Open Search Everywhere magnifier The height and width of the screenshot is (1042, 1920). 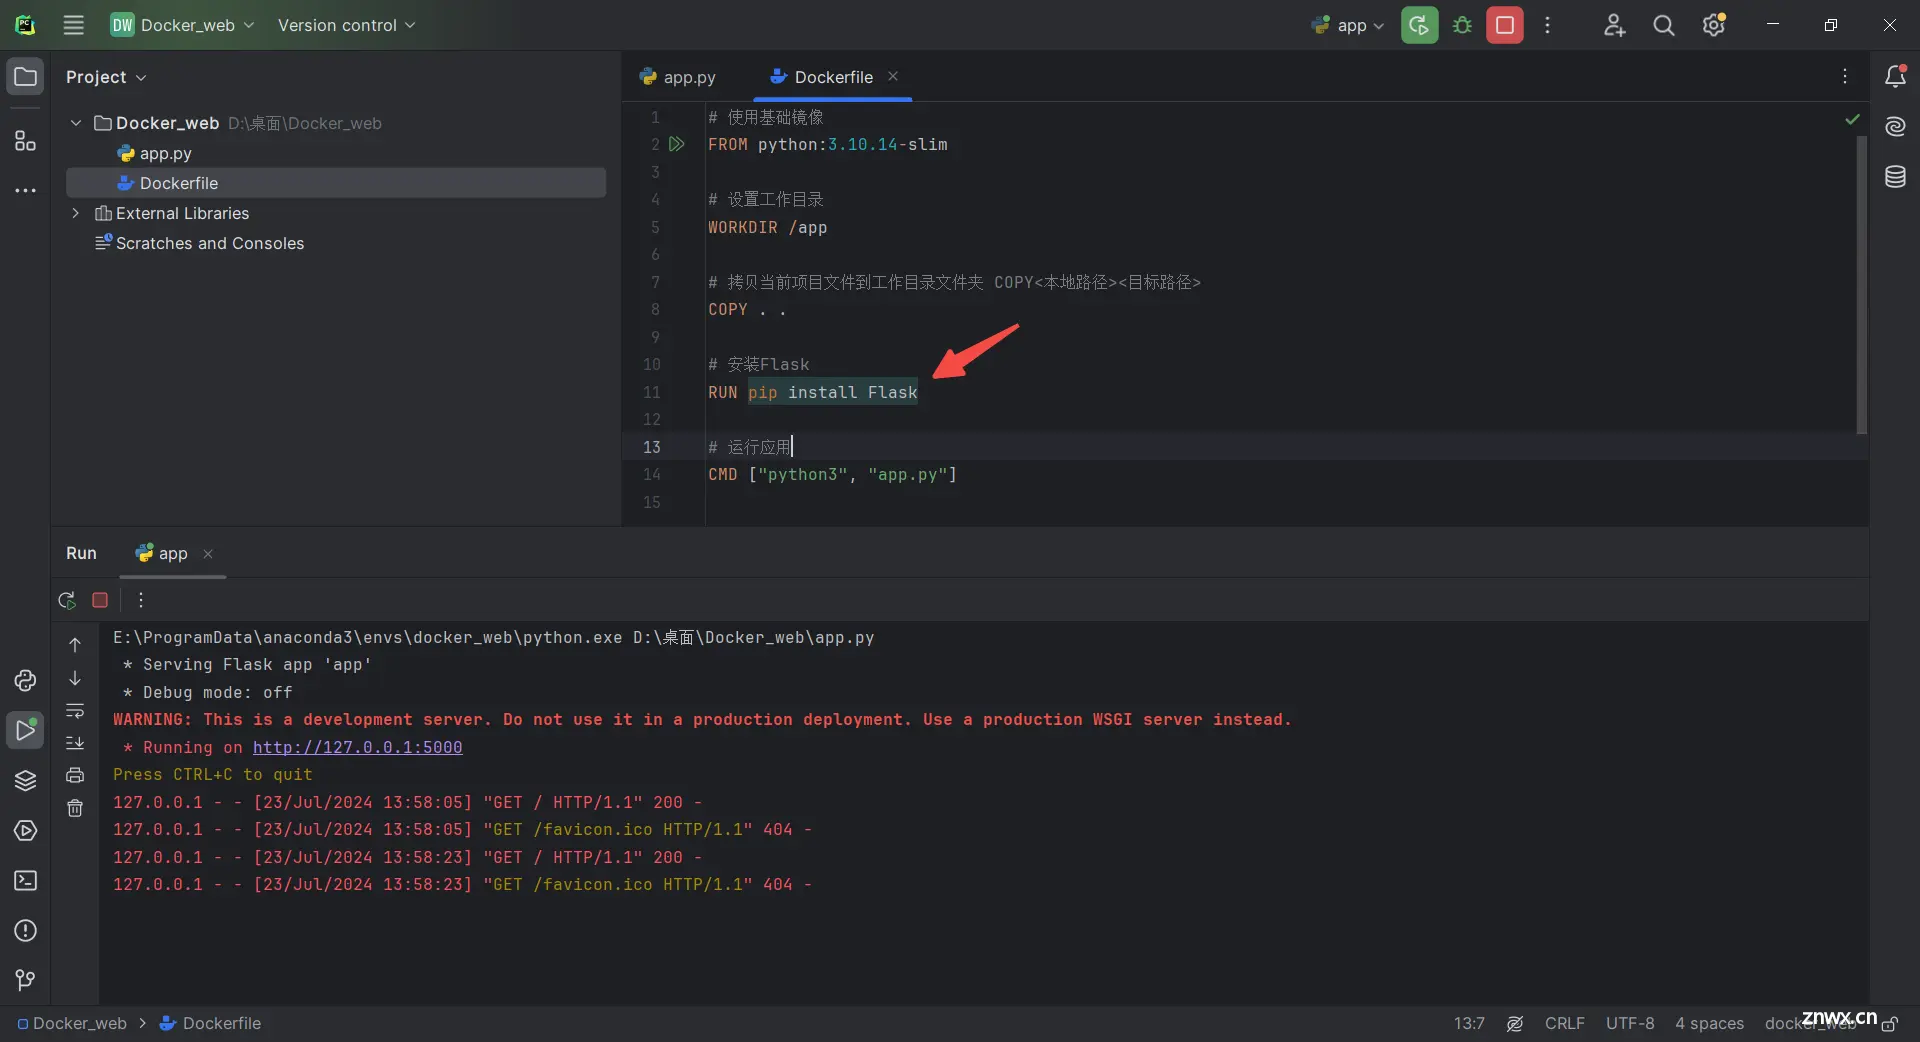pos(1663,25)
